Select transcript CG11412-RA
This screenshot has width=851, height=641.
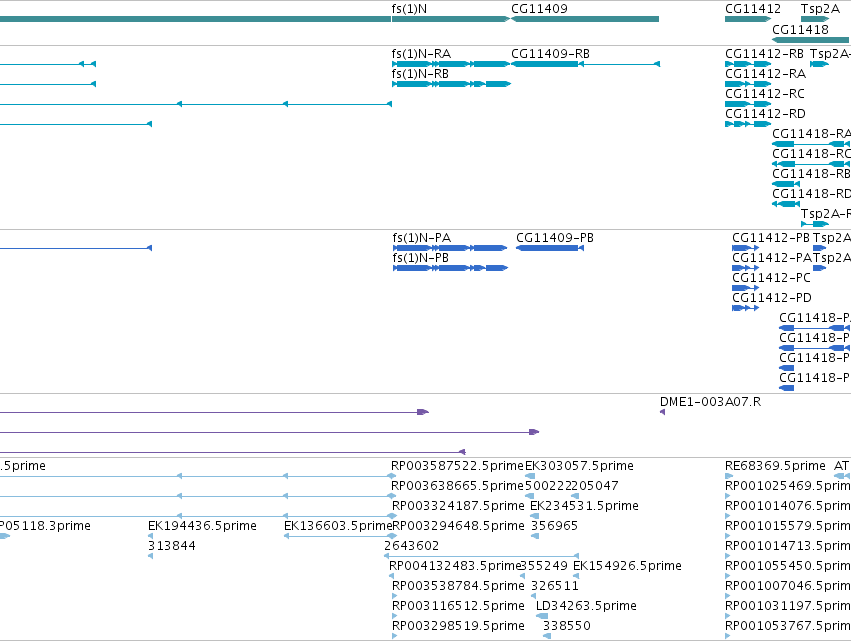765,74
